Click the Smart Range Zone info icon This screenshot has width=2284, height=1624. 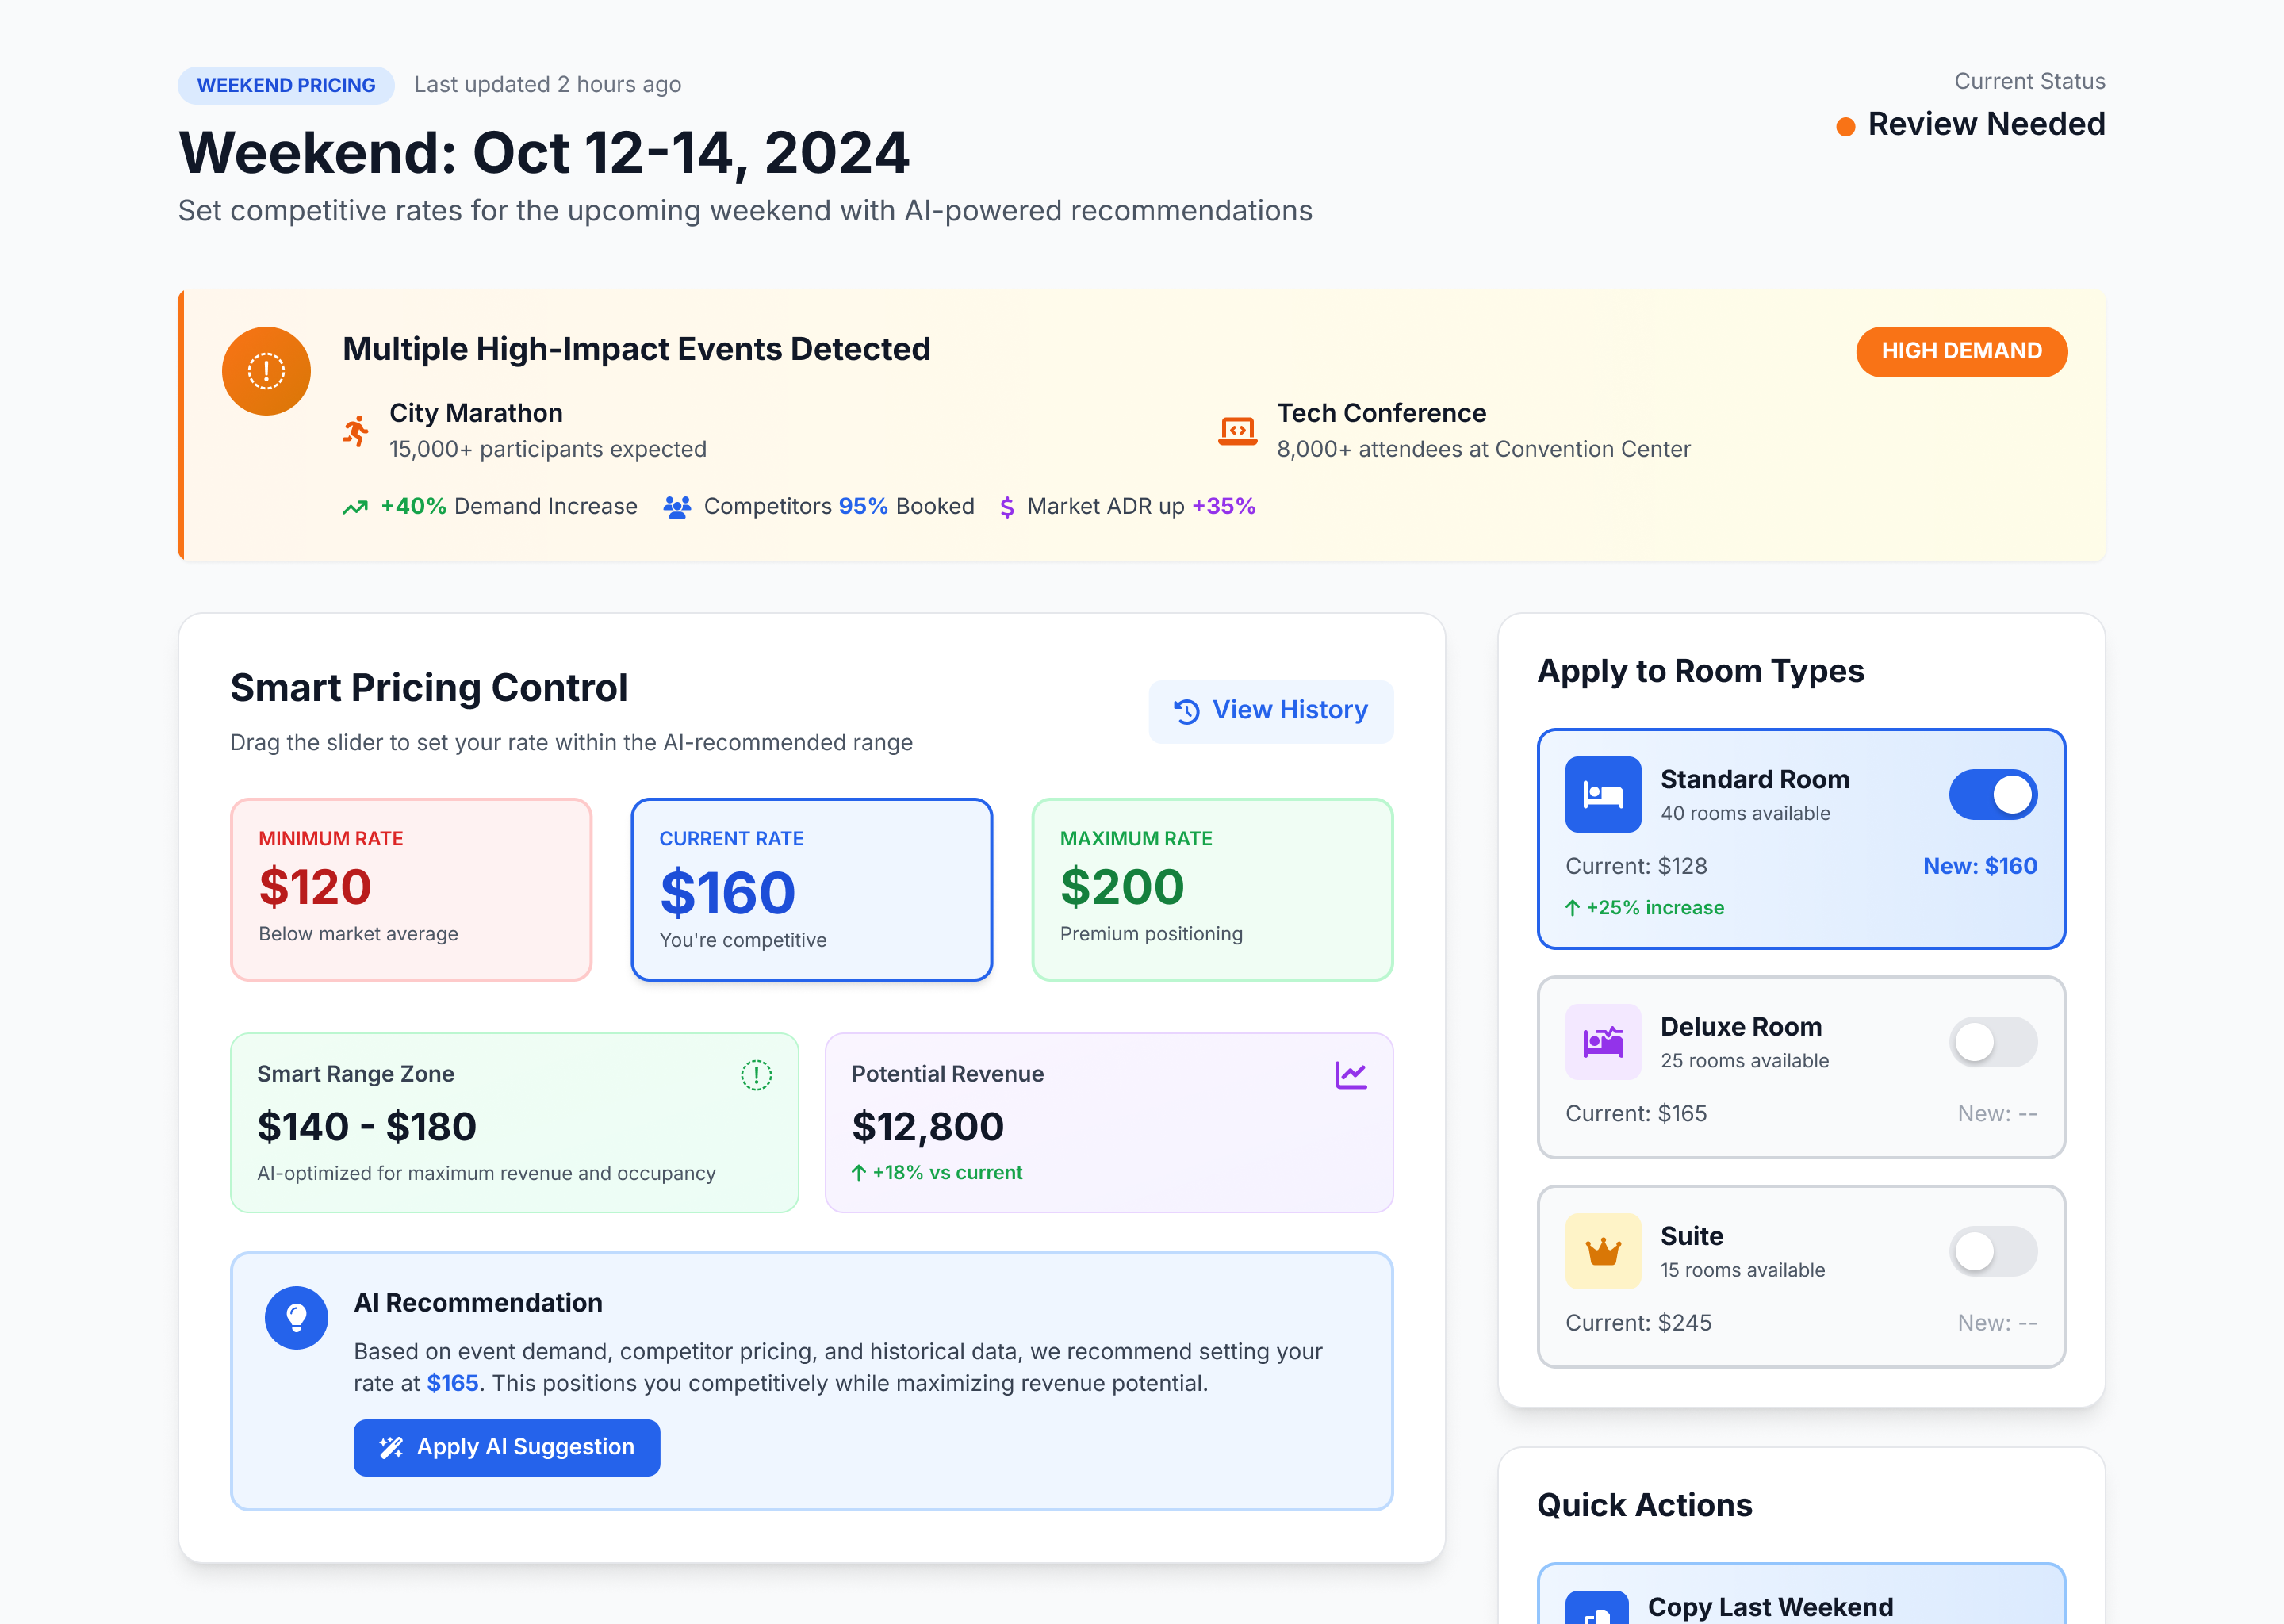click(x=757, y=1077)
